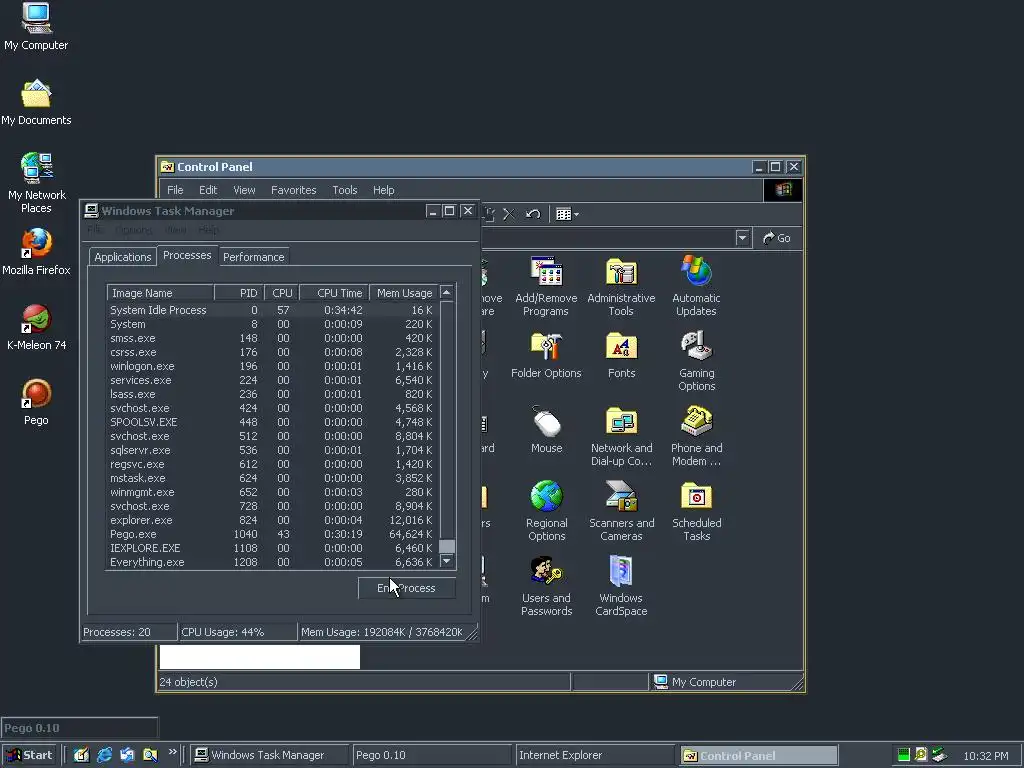The image size is (1024, 768).
Task: Select the explorer.exe process row
Action: pyautogui.click(x=272, y=520)
